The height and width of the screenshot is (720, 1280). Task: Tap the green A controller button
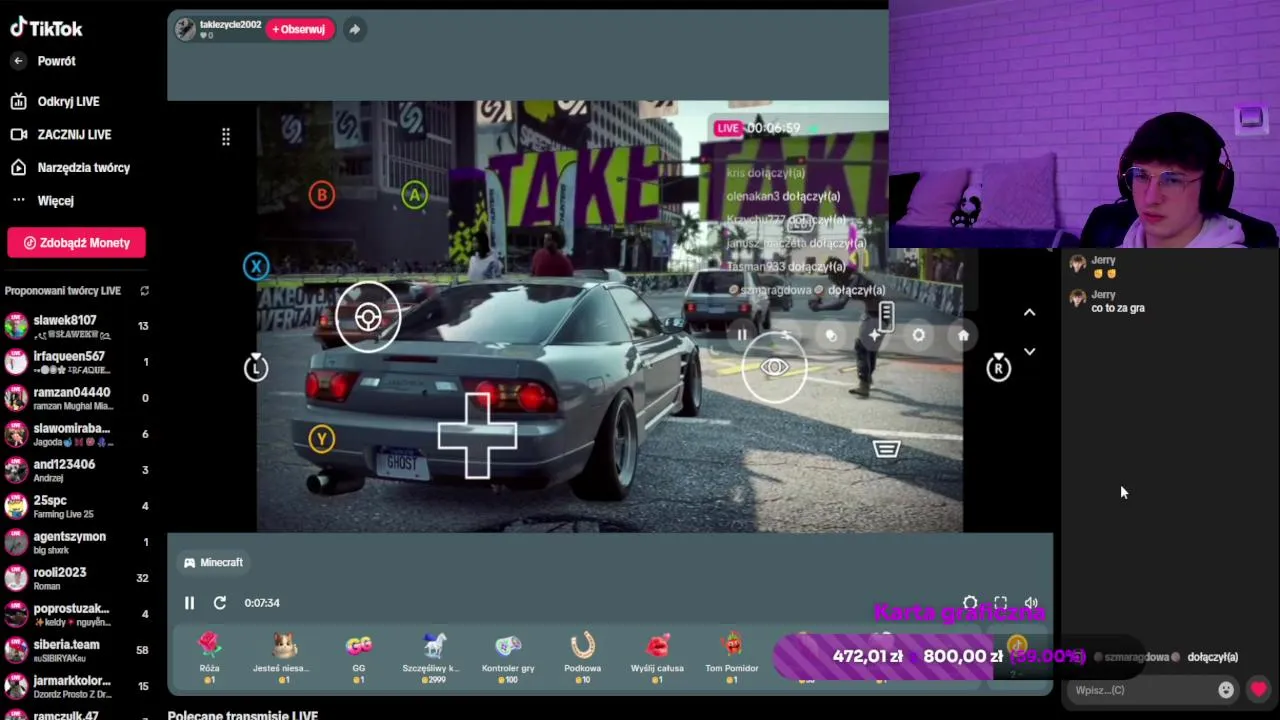click(x=414, y=195)
